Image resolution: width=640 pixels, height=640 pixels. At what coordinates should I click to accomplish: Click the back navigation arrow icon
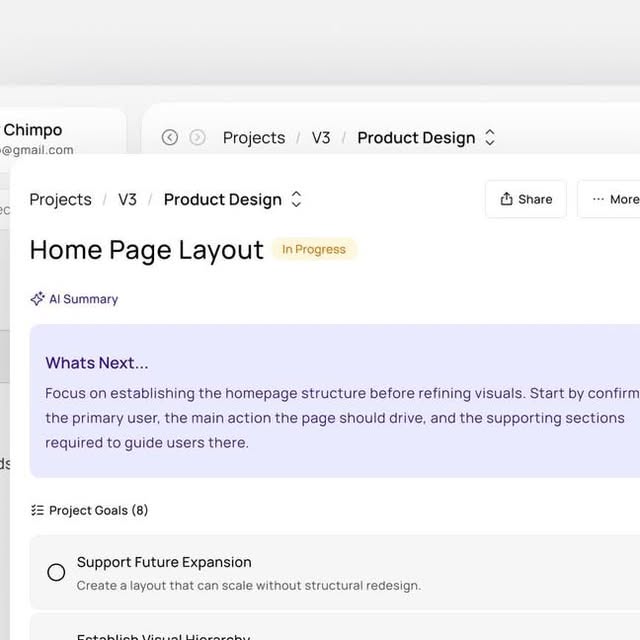[x=170, y=138]
